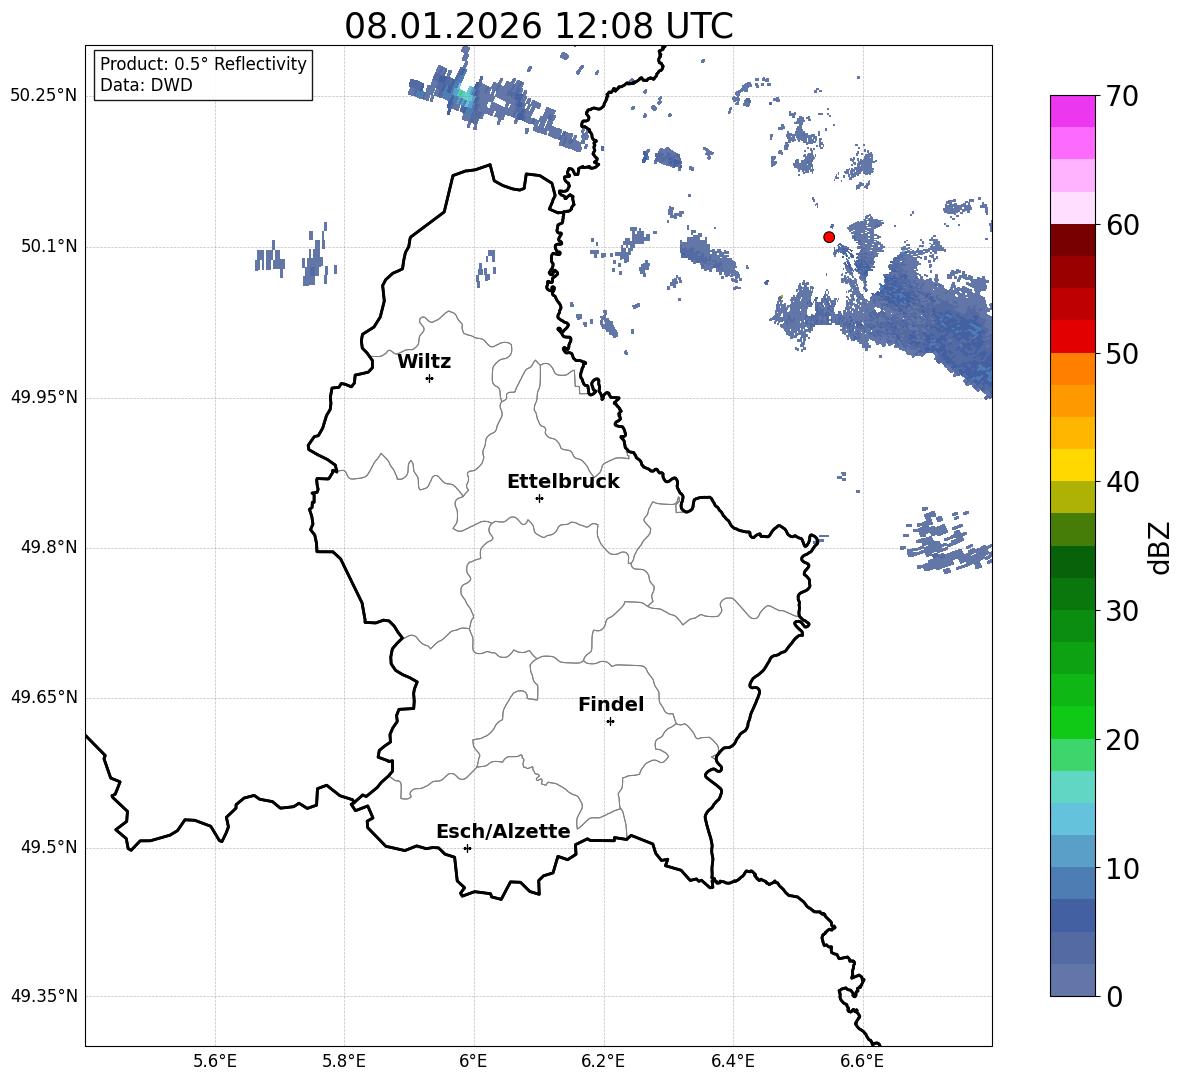Click the title '08.01.2026 12:08 UTC'

pos(539,26)
